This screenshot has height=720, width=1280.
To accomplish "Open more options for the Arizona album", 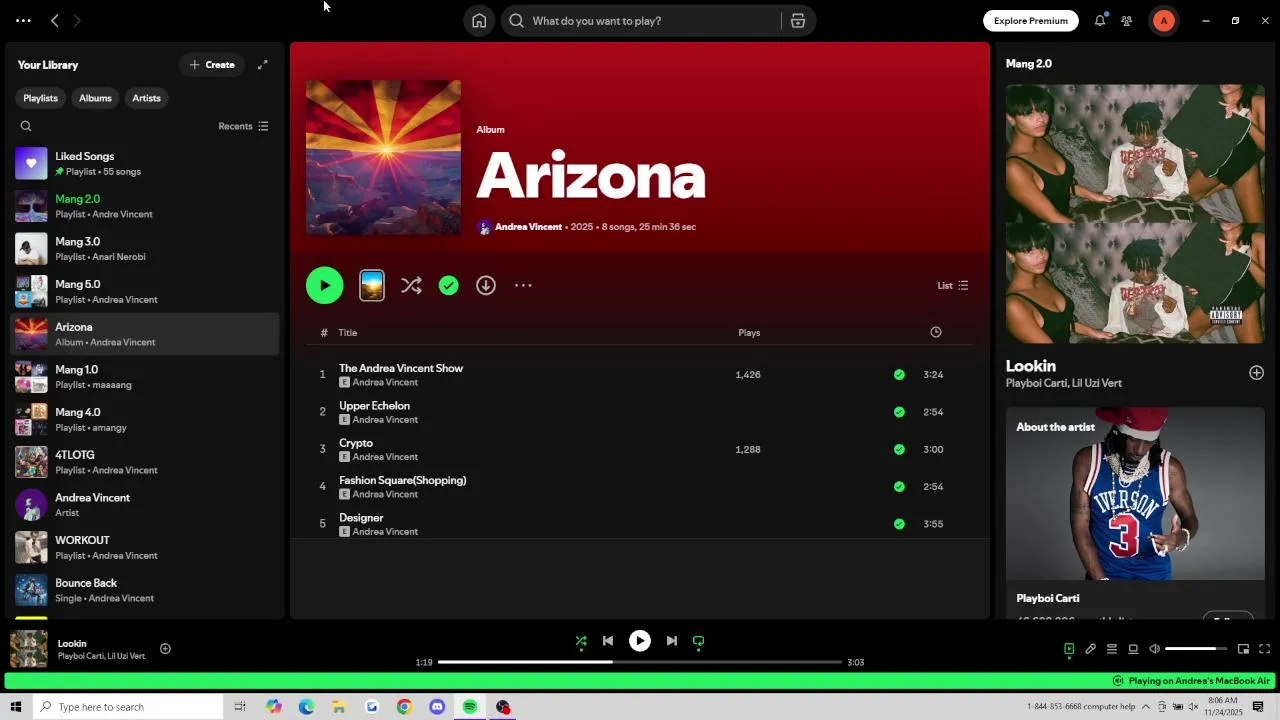I will (523, 286).
